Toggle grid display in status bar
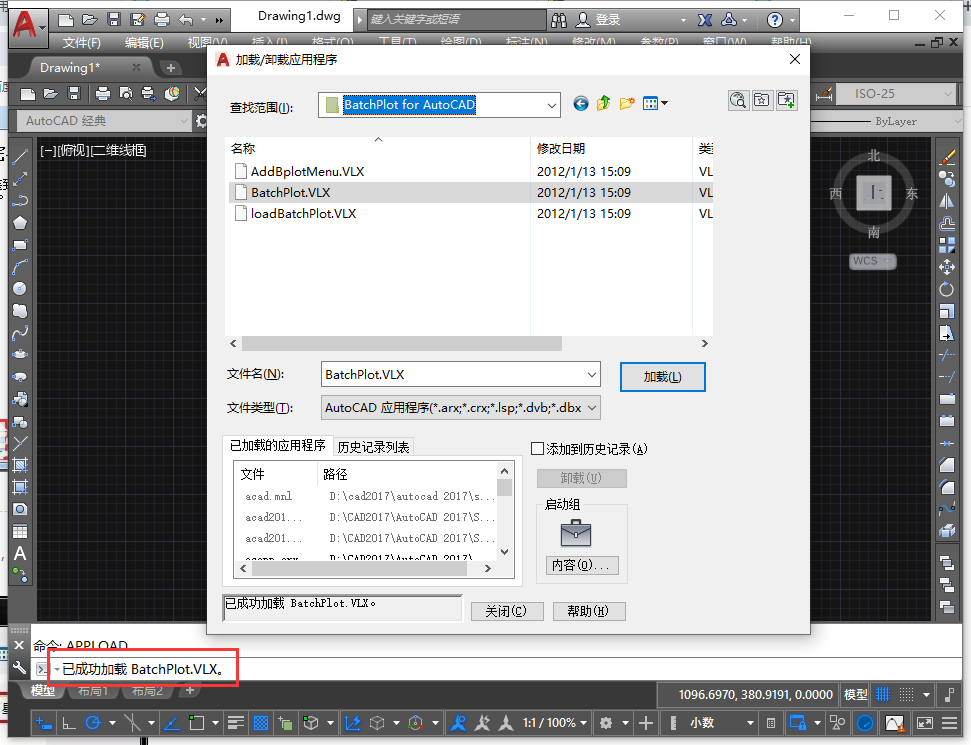This screenshot has width=971, height=745. tap(882, 695)
